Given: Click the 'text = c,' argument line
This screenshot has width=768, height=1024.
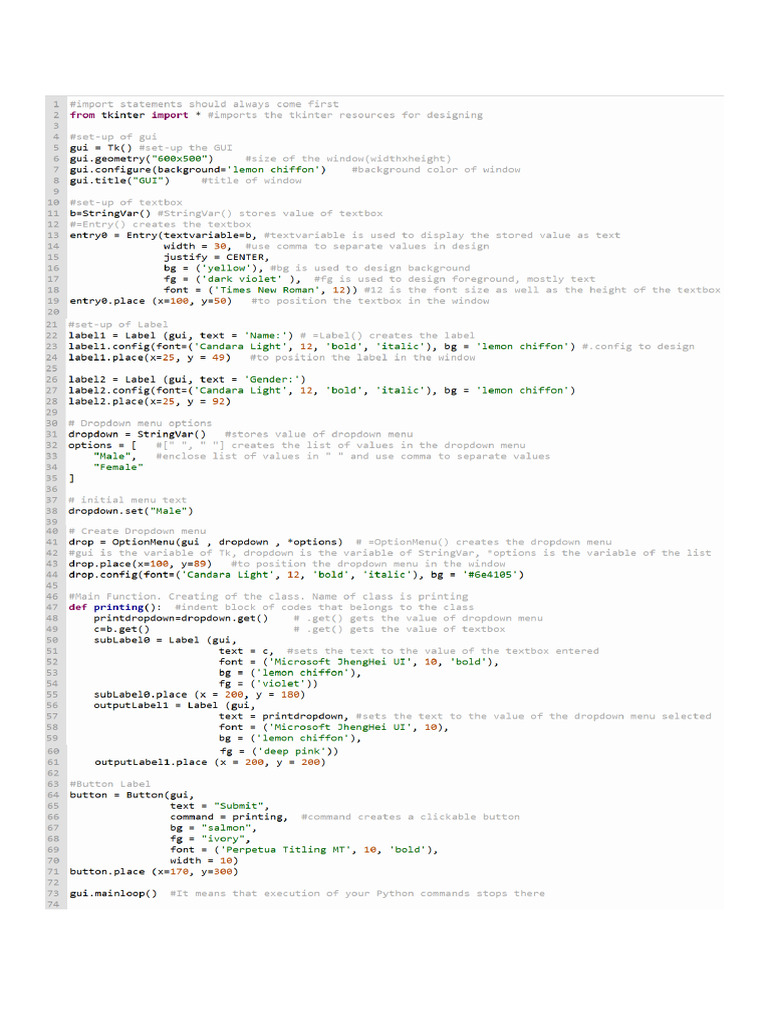Looking at the screenshot, I should pos(247,651).
